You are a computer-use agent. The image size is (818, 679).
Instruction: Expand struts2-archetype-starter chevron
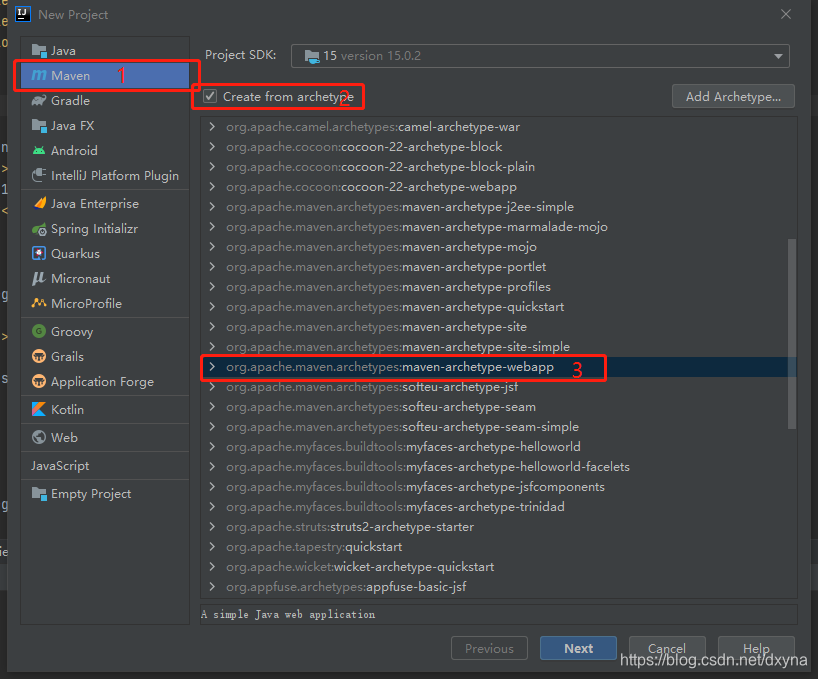coord(212,527)
